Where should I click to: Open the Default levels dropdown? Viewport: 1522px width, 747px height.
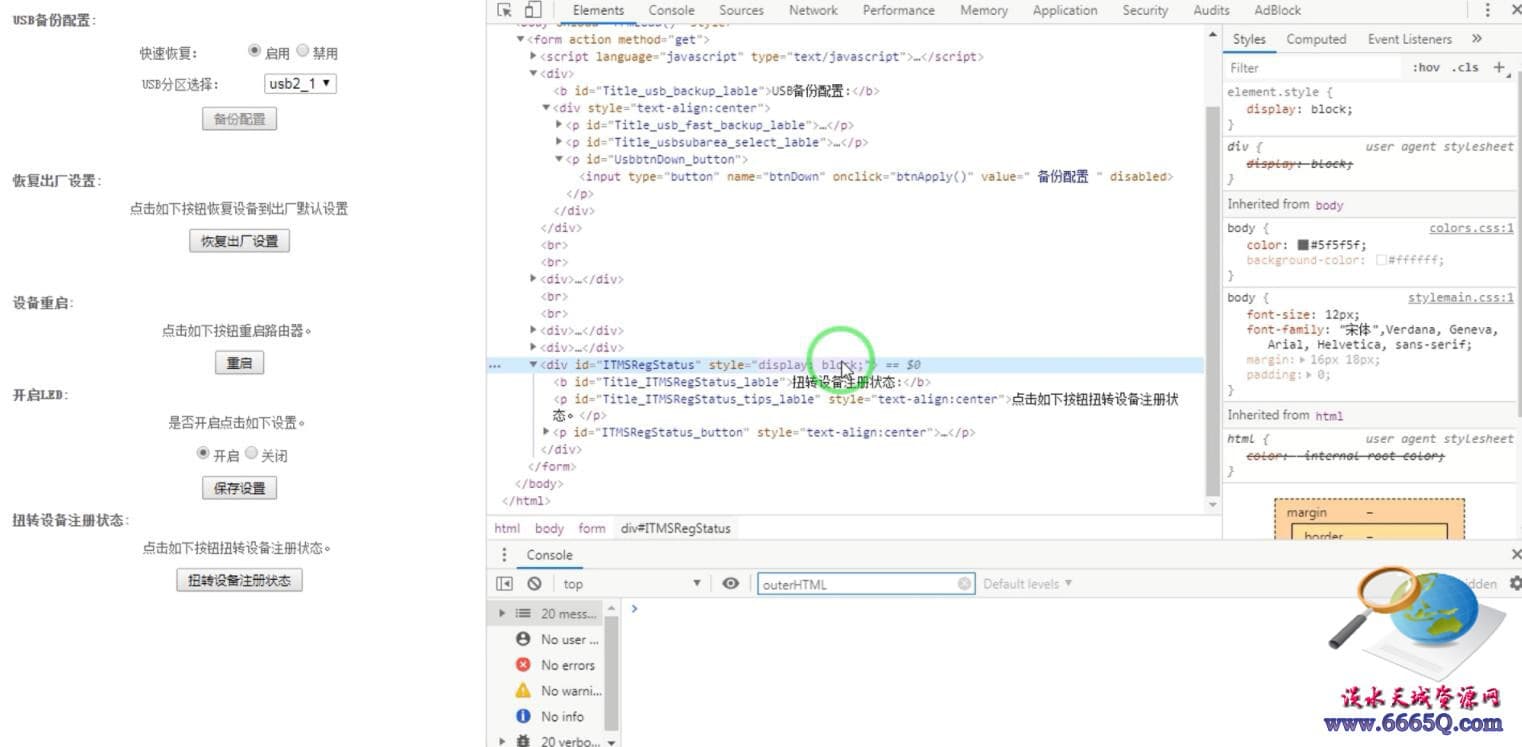pos(1027,584)
